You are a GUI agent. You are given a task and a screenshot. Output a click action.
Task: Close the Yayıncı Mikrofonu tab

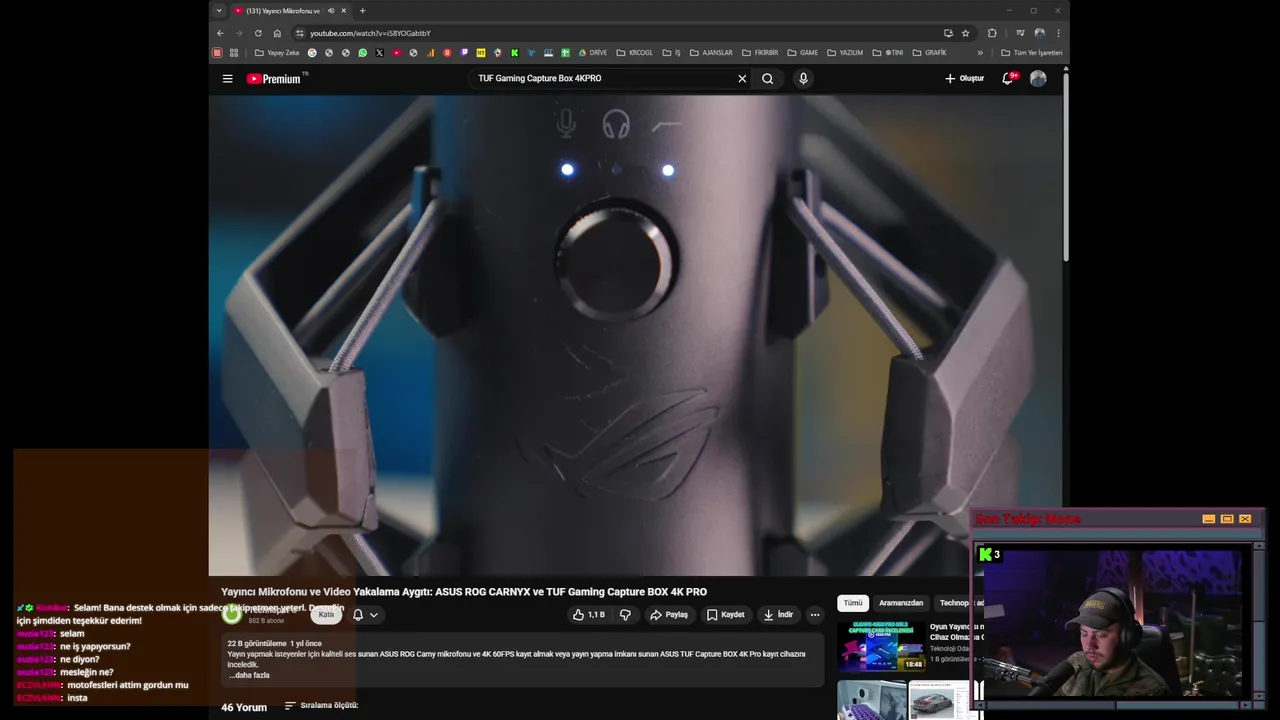point(344,11)
